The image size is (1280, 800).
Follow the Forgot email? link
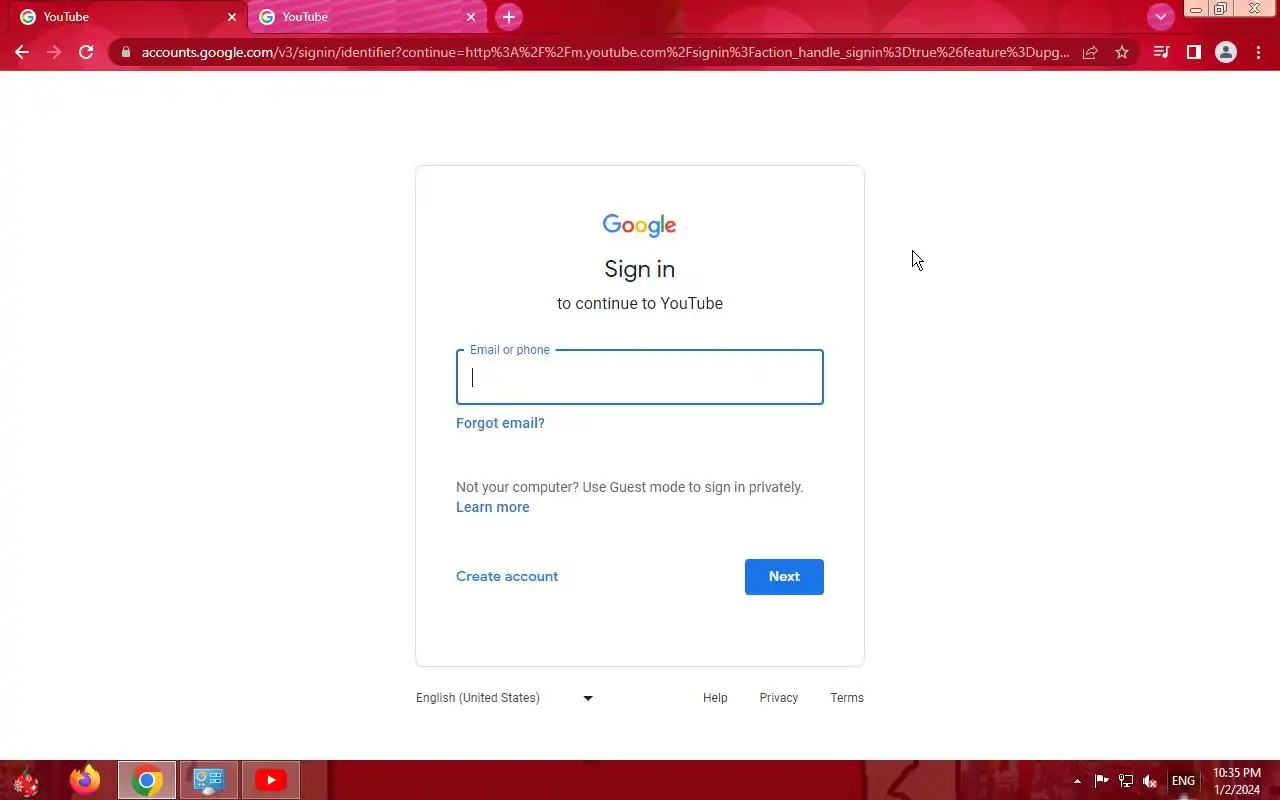click(500, 423)
